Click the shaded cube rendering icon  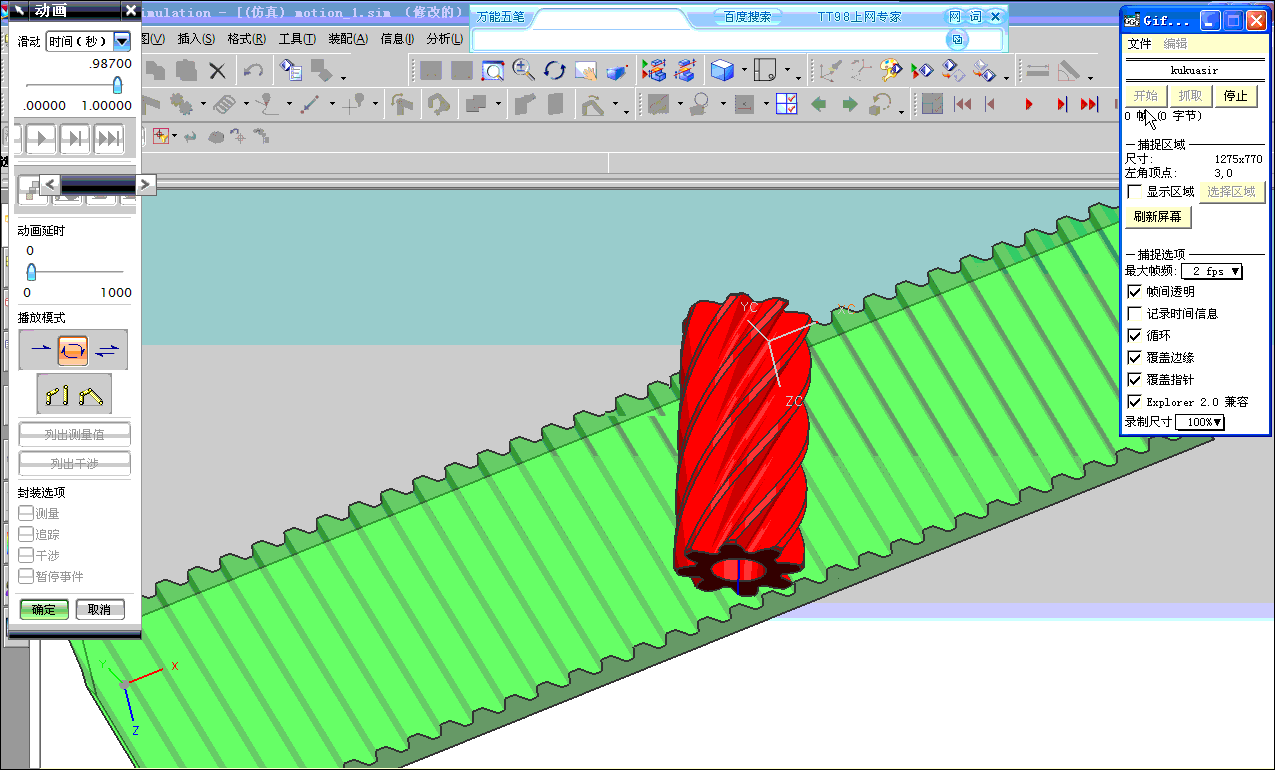(x=721, y=70)
